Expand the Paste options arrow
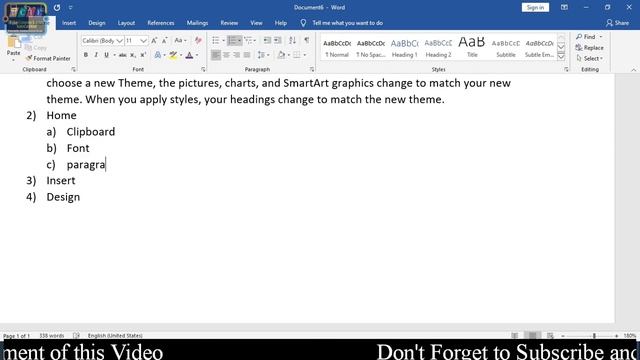The image size is (640, 360). tap(13, 60)
